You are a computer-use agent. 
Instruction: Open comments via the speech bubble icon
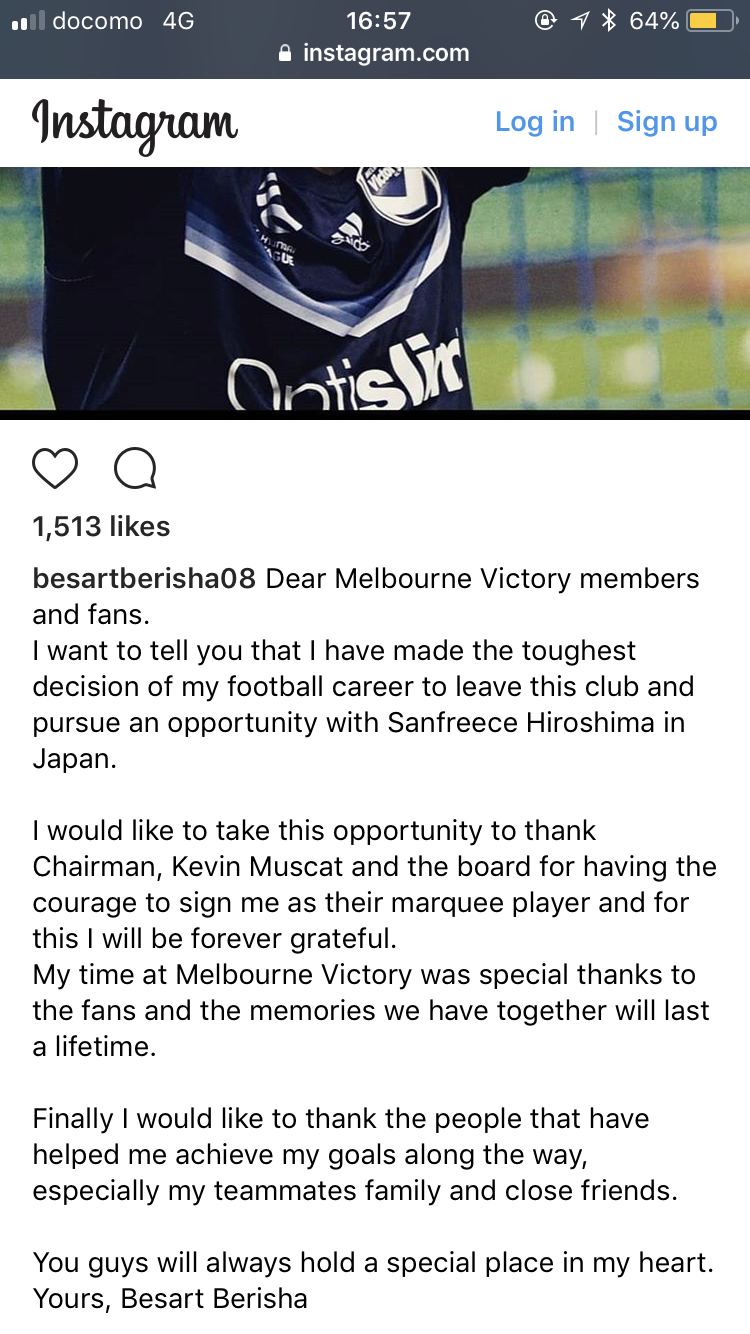click(135, 468)
